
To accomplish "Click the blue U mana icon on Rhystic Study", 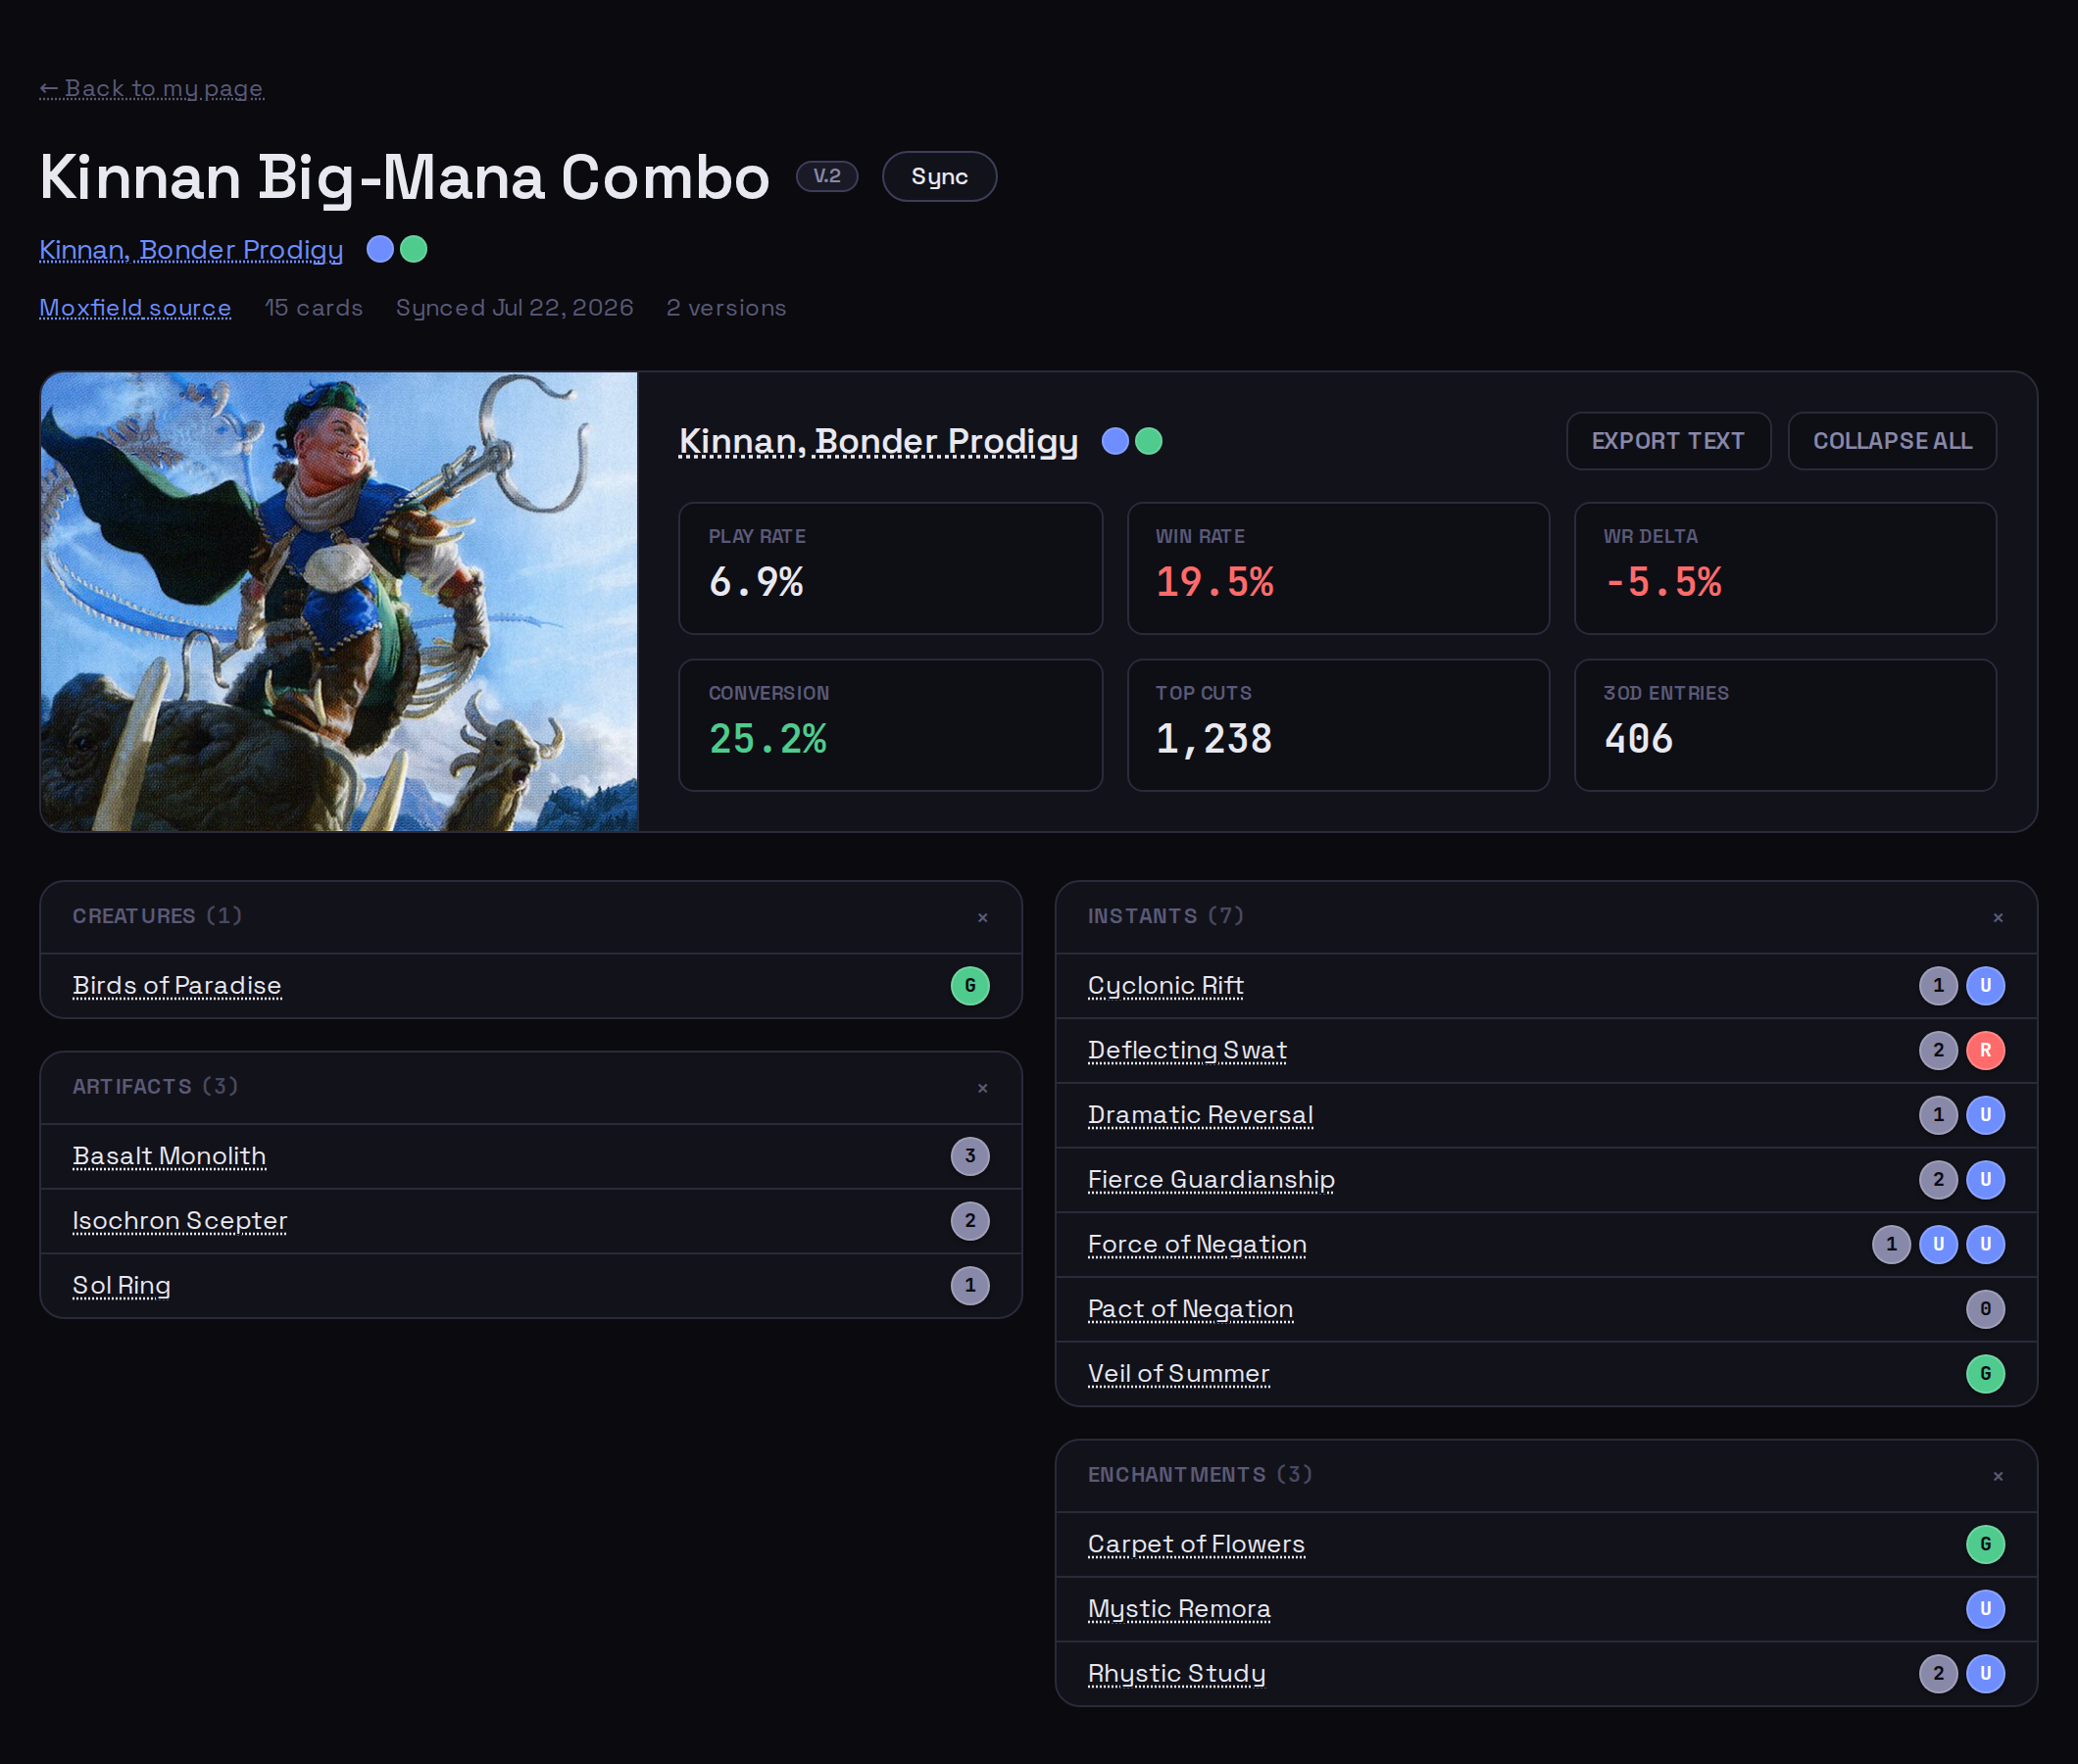I will pyautogui.click(x=1985, y=1674).
